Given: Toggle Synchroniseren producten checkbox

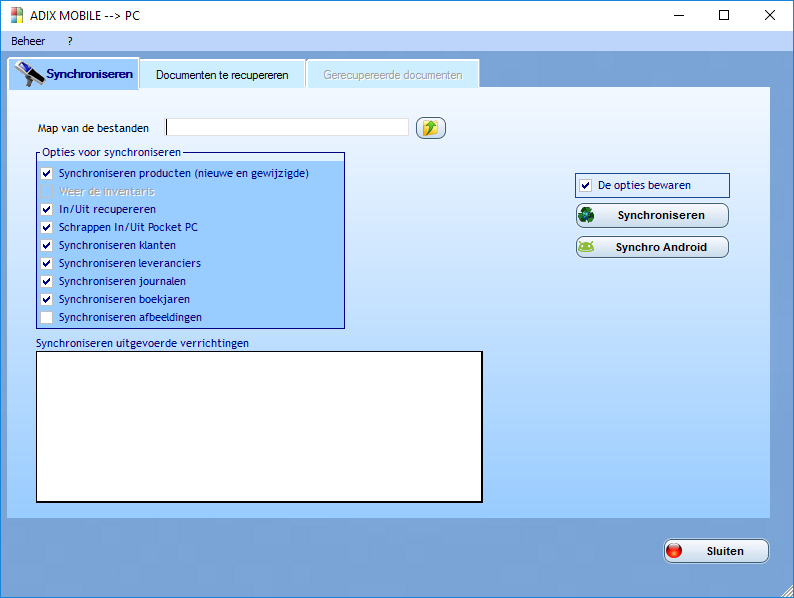Looking at the screenshot, I should point(47,174).
